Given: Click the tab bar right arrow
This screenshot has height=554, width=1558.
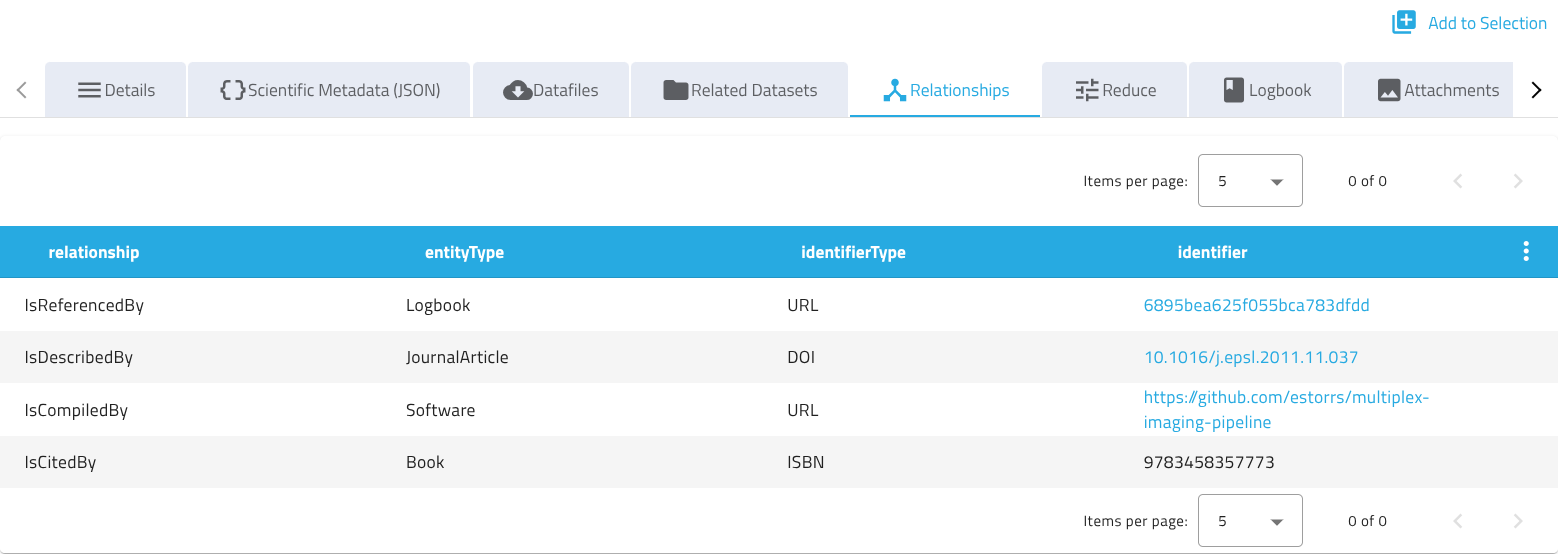Looking at the screenshot, I should click(x=1537, y=90).
